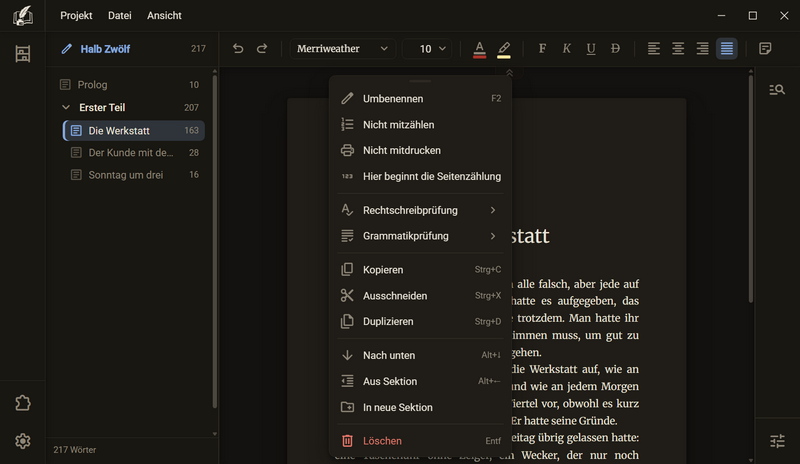Select the Prolog chapter
The image size is (800, 464).
click(130, 85)
